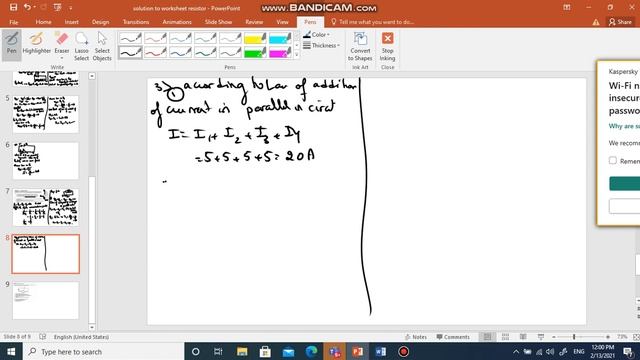
Task: Click white button in Kaspersky popup
Action: point(624,206)
